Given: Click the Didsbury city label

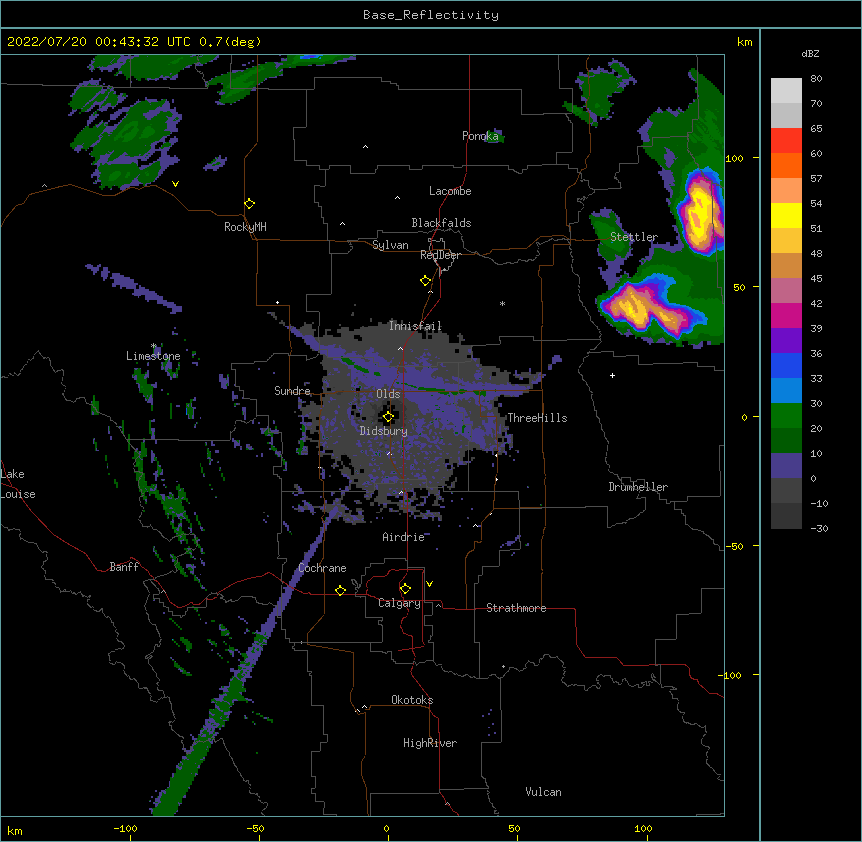Looking at the screenshot, I should [x=384, y=431].
